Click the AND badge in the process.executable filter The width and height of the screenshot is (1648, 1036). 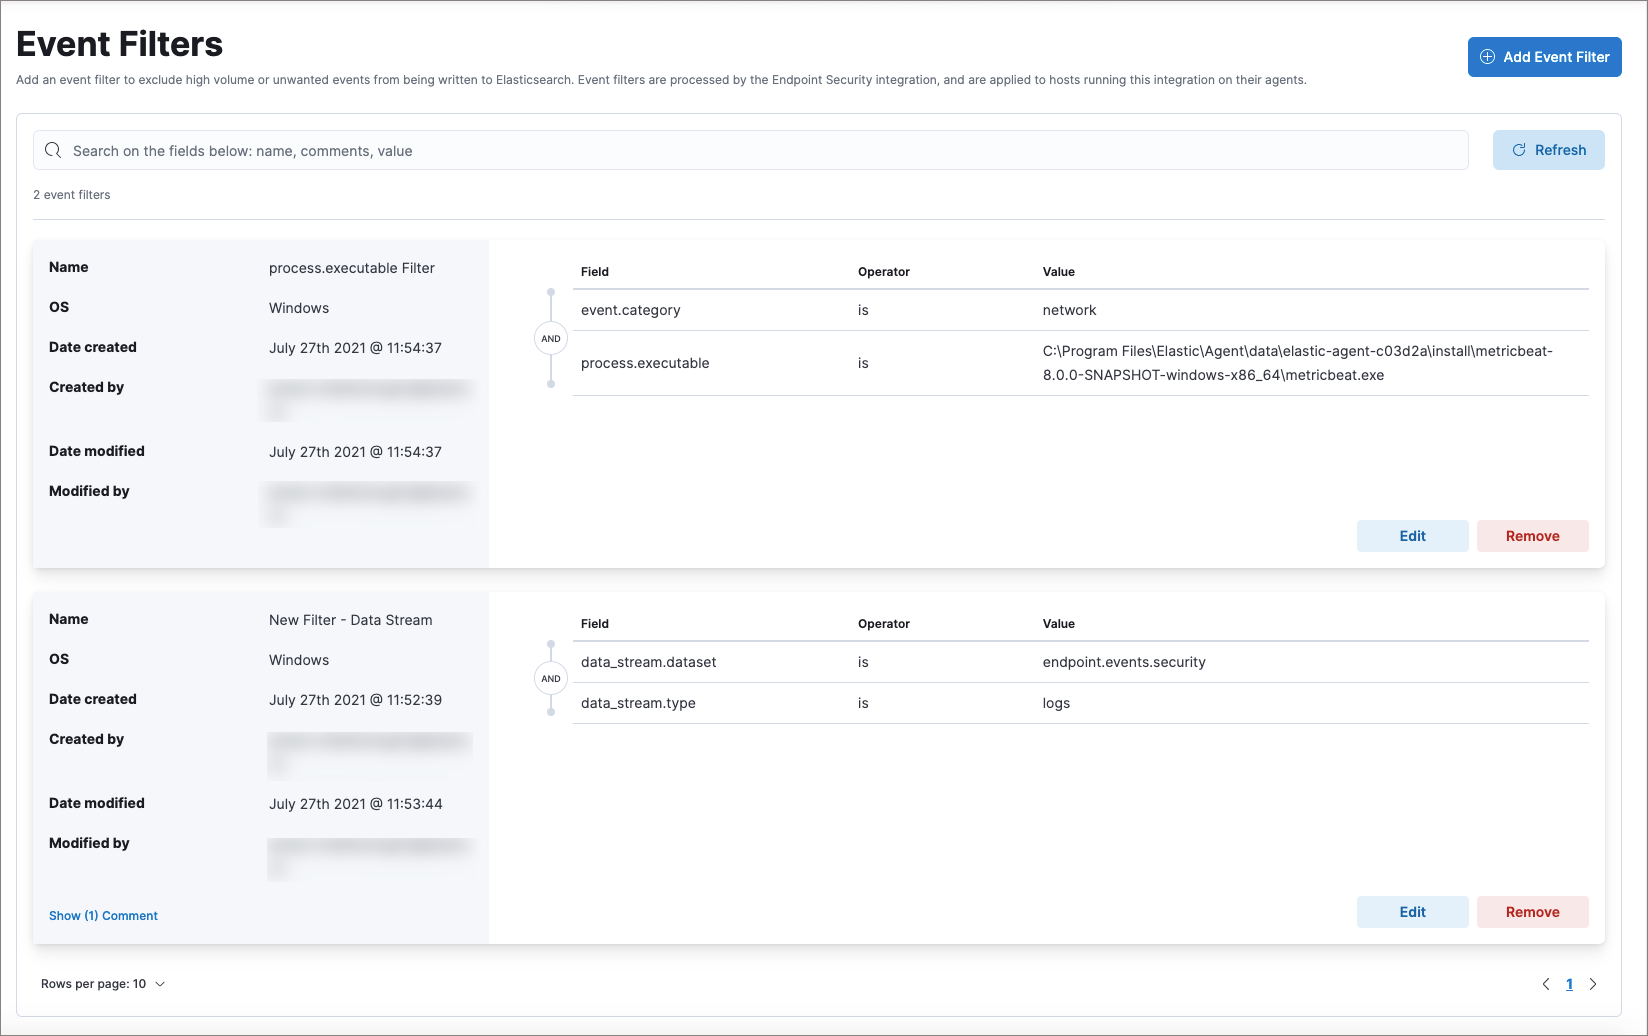point(551,339)
